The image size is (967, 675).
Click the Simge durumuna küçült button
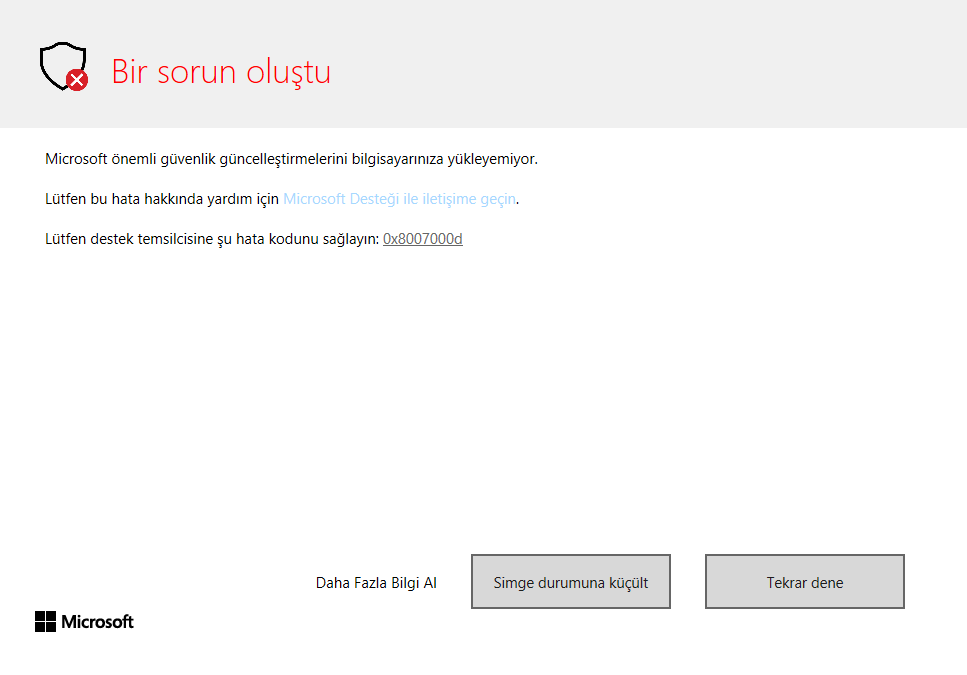click(x=570, y=581)
